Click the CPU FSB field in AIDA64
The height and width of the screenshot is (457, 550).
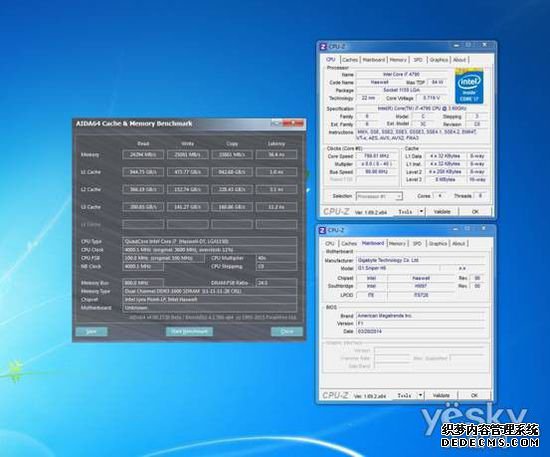[163, 258]
